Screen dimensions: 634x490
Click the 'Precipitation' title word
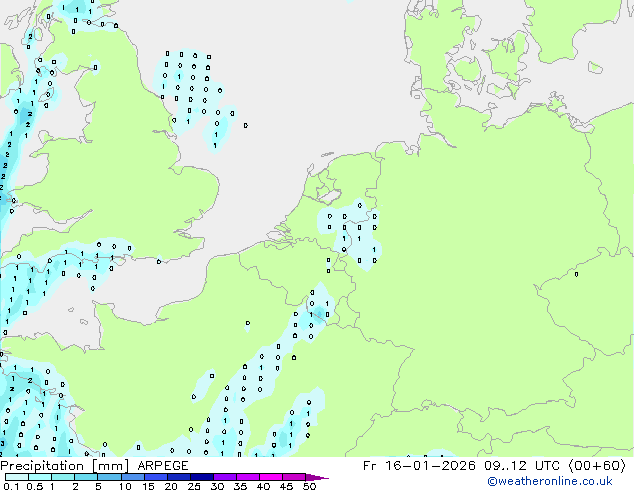(x=42, y=466)
